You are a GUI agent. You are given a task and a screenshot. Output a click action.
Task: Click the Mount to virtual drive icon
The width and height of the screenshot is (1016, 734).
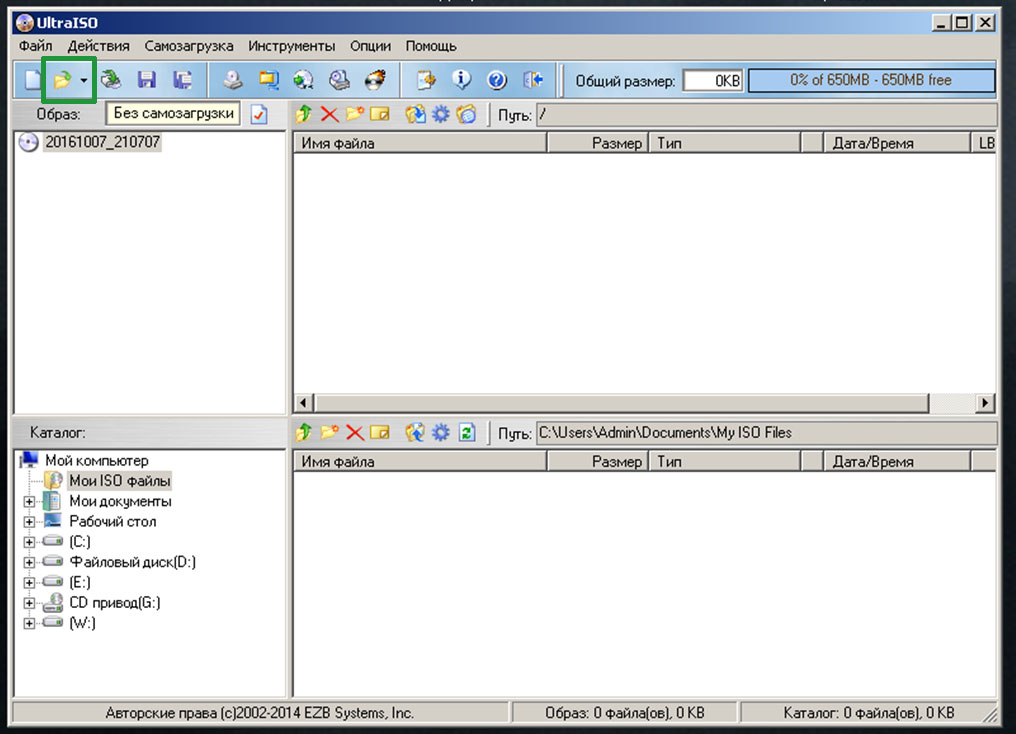[339, 80]
